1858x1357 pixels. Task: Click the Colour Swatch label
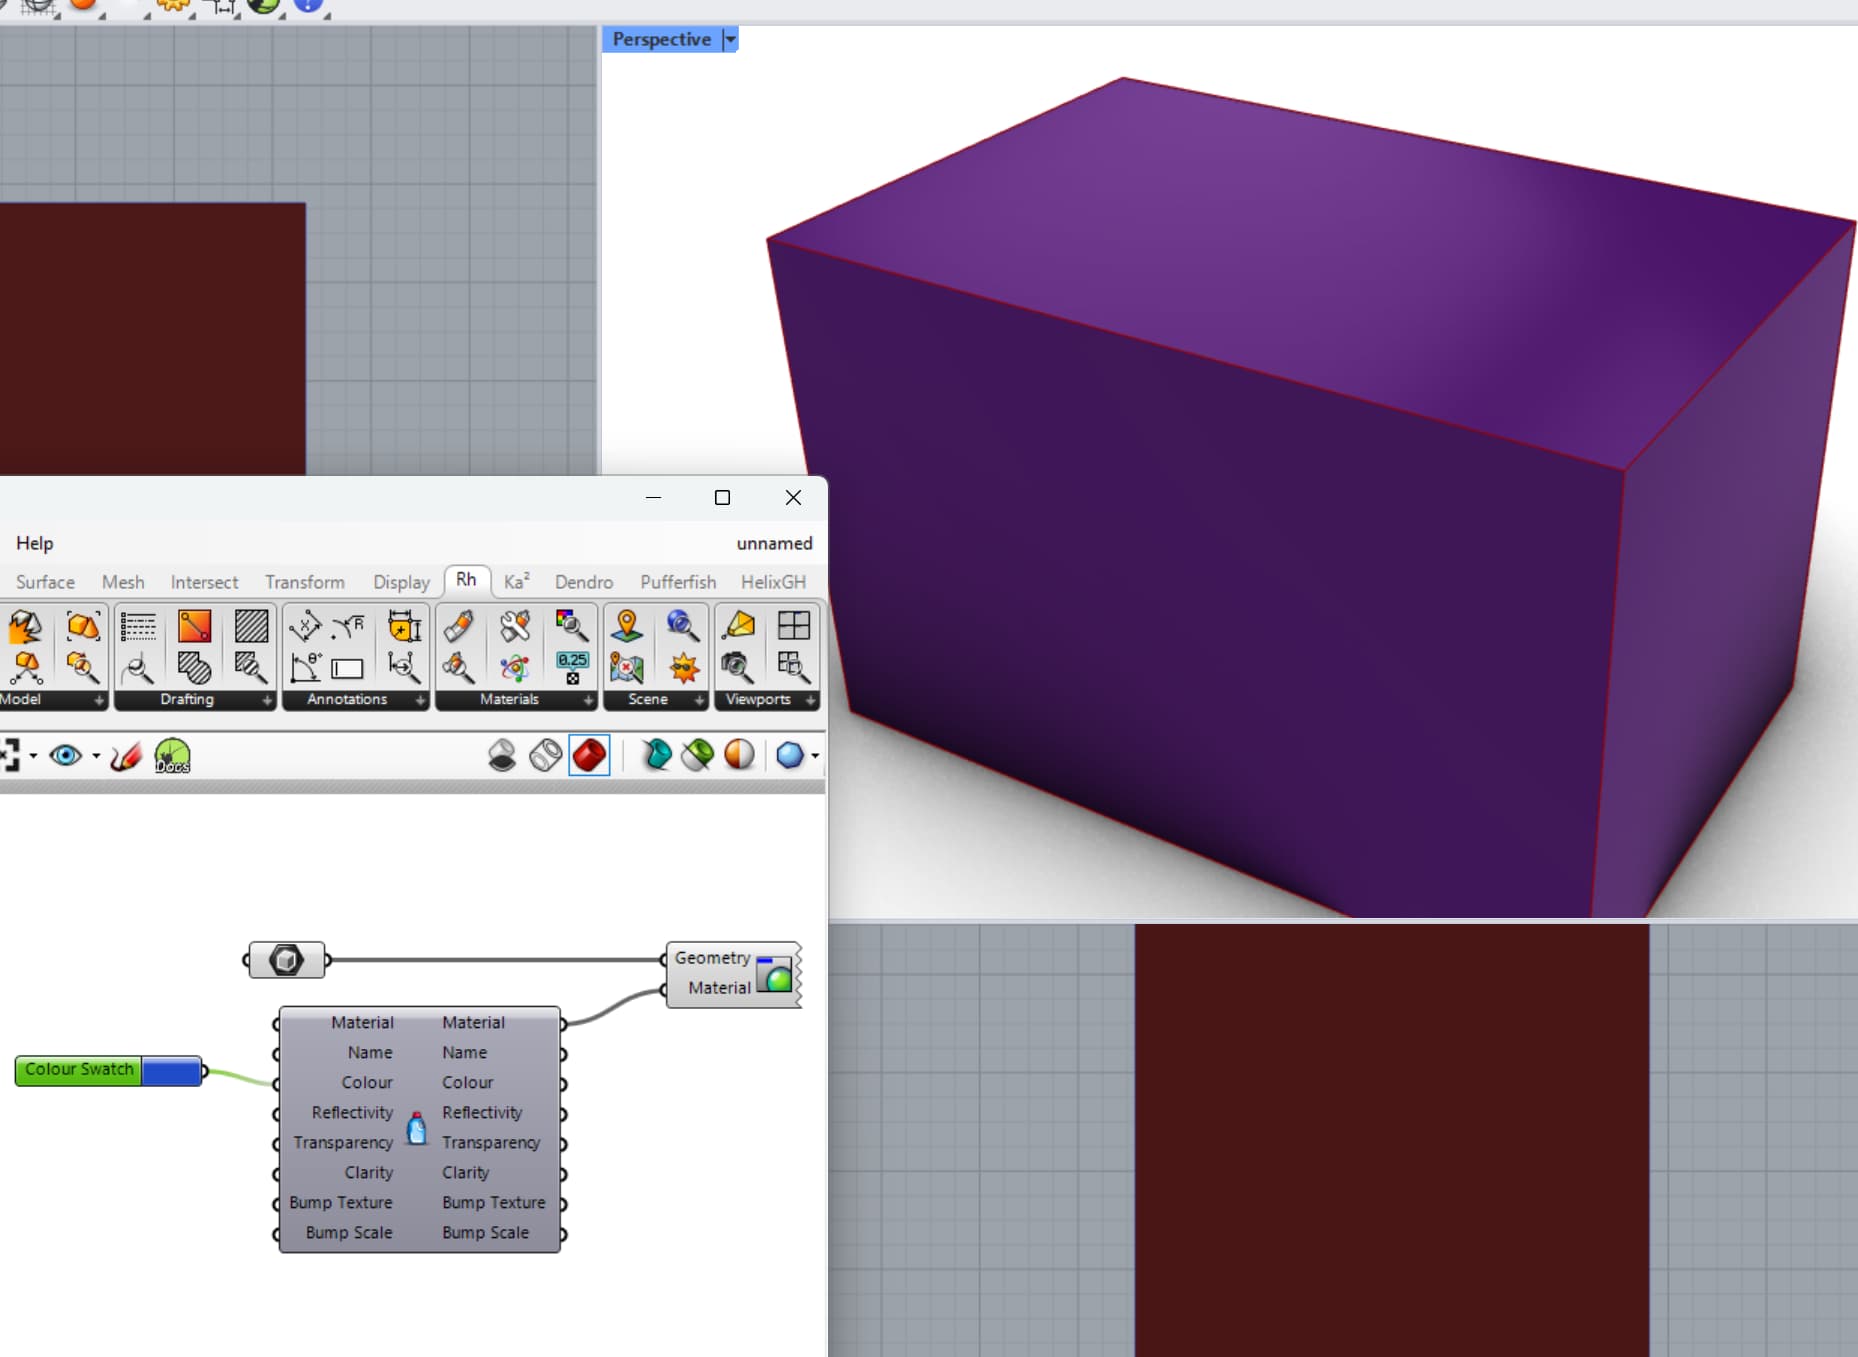pos(79,1069)
